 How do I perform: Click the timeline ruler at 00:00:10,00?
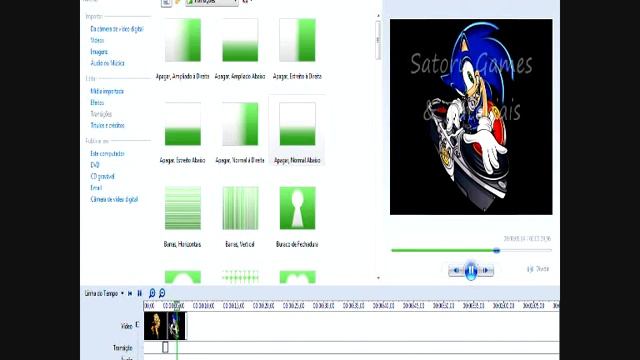(x=203, y=306)
